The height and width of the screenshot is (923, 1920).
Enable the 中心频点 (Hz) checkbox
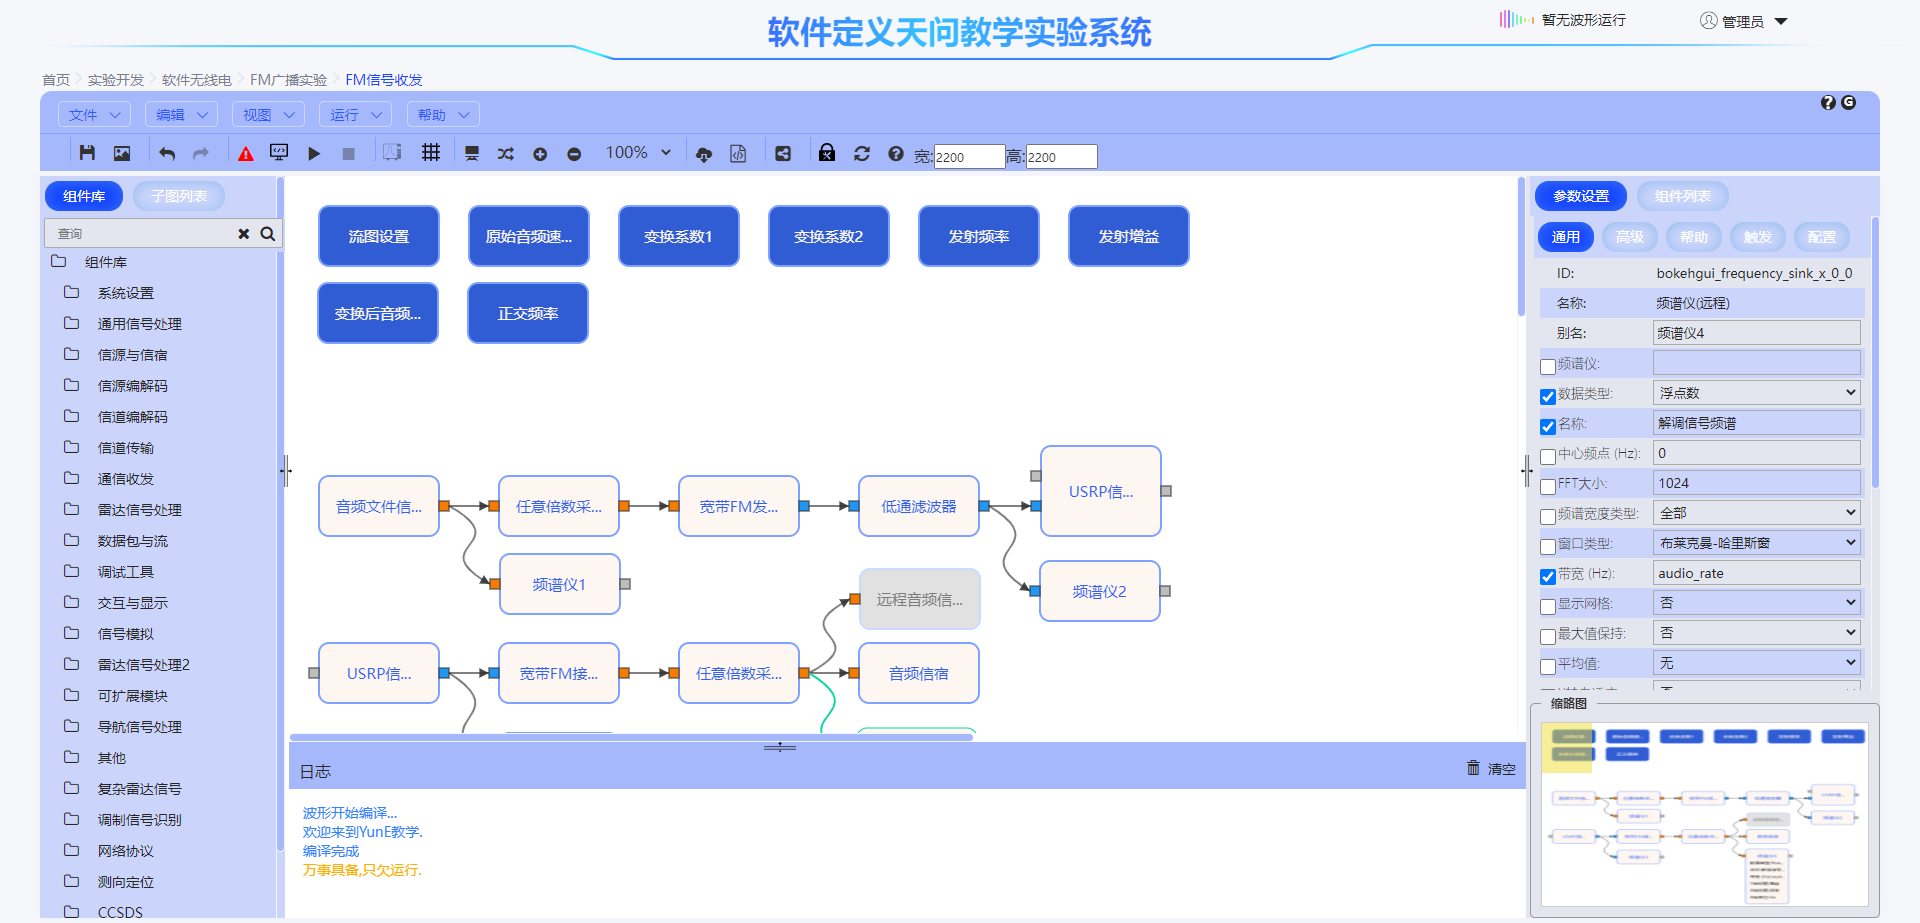tap(1548, 456)
